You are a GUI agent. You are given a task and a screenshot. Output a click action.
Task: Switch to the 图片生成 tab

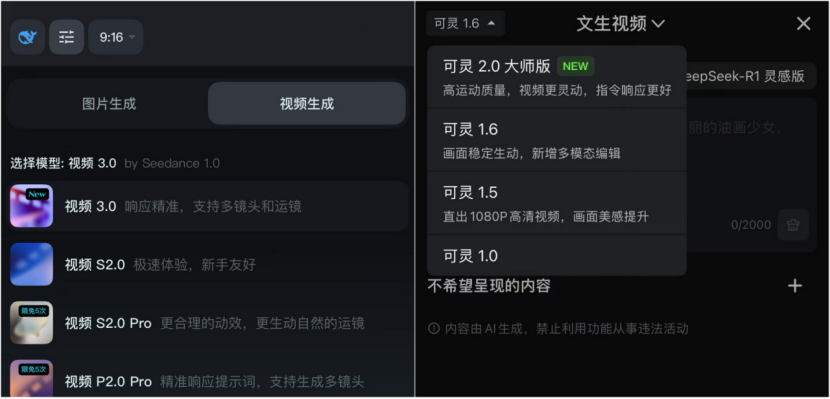pos(109,104)
